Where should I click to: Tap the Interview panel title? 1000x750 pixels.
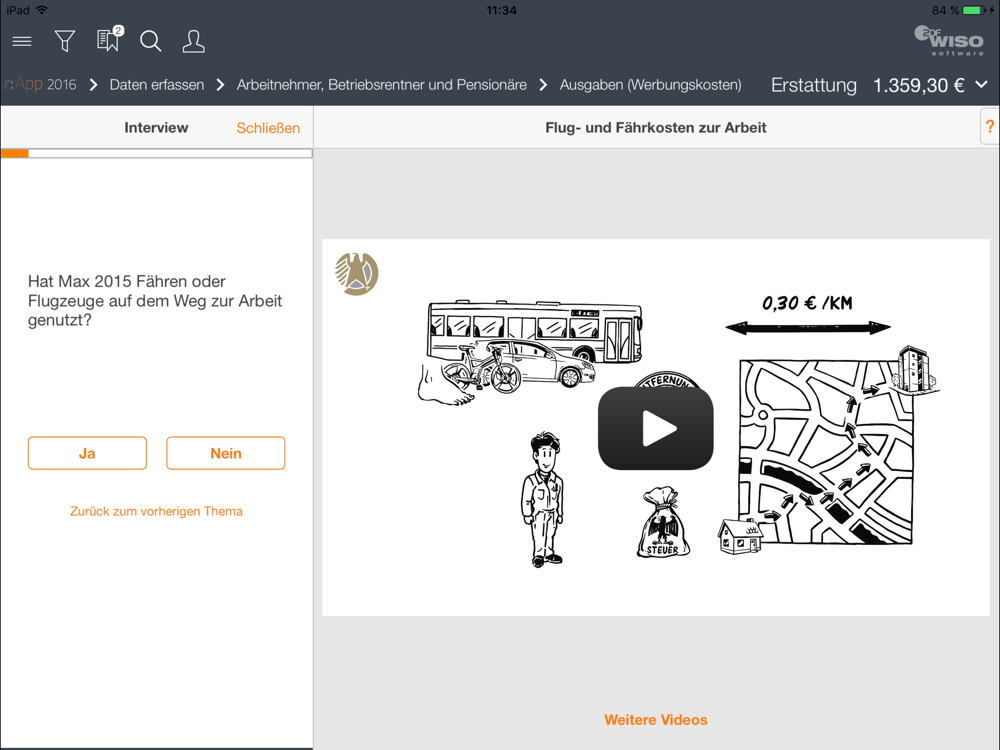click(156, 128)
